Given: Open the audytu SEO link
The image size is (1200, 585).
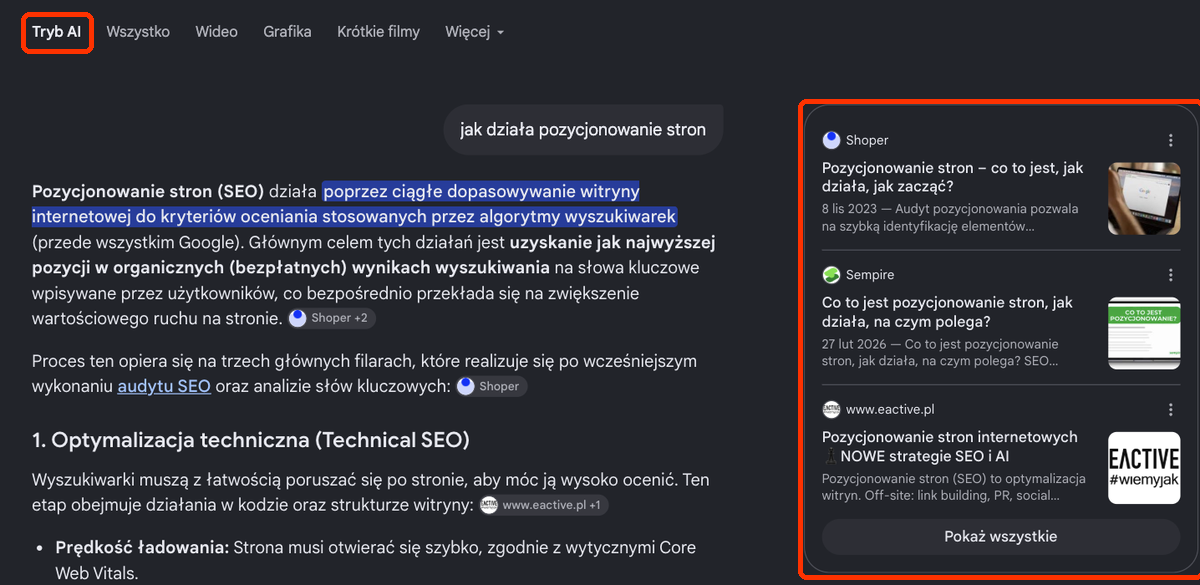Looking at the screenshot, I should (x=164, y=386).
